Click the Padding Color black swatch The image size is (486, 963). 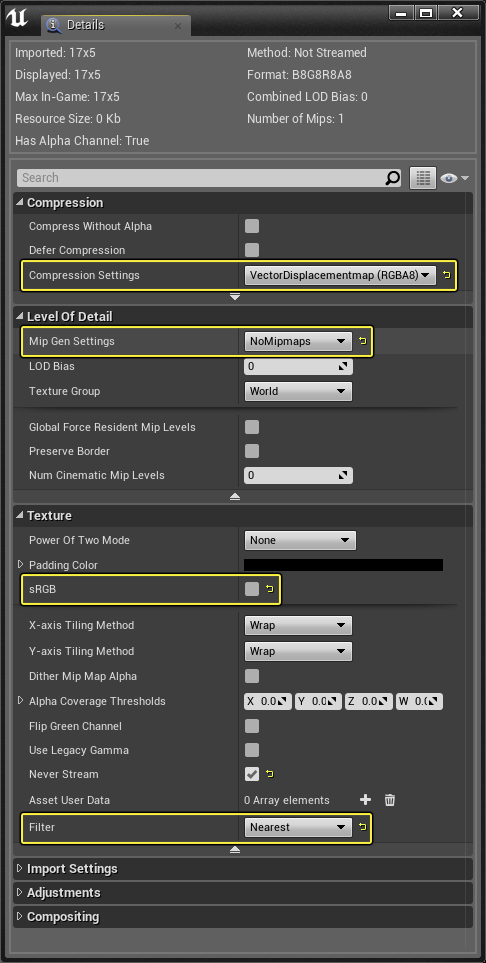coord(343,564)
